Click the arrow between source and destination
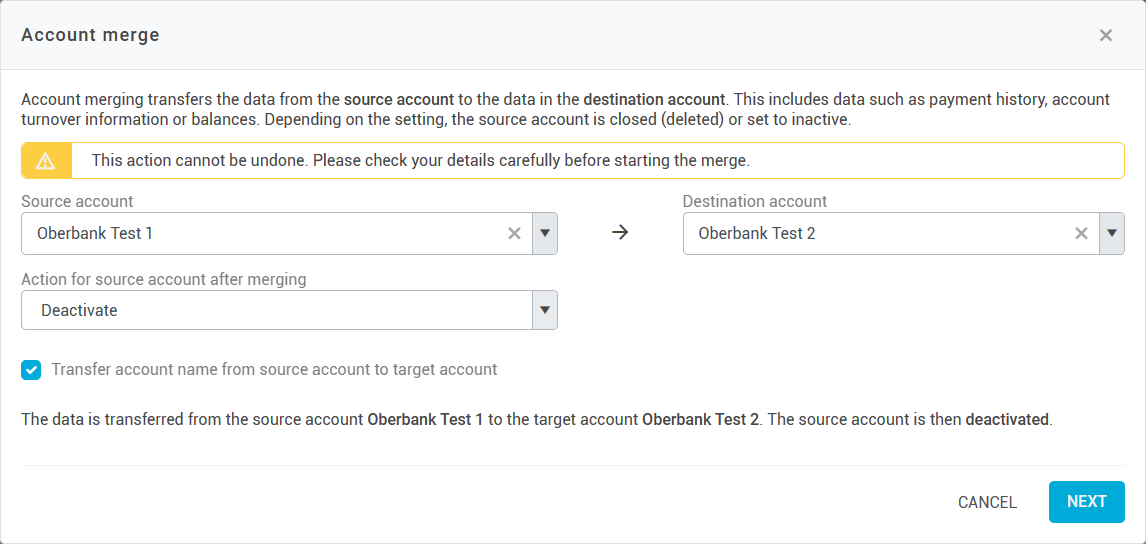The image size is (1146, 544). point(620,233)
